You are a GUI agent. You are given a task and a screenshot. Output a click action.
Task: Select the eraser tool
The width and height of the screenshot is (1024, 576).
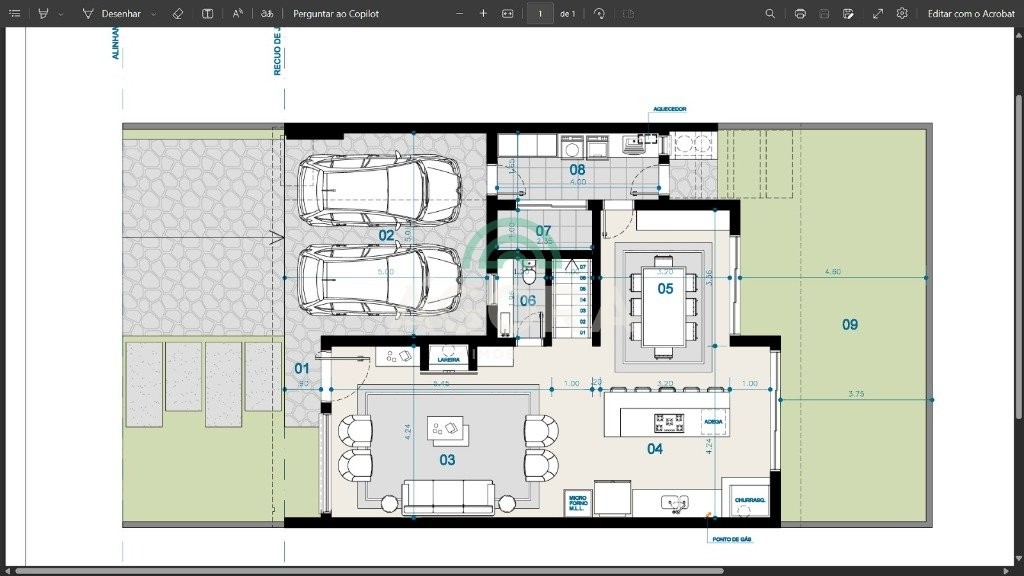177,14
